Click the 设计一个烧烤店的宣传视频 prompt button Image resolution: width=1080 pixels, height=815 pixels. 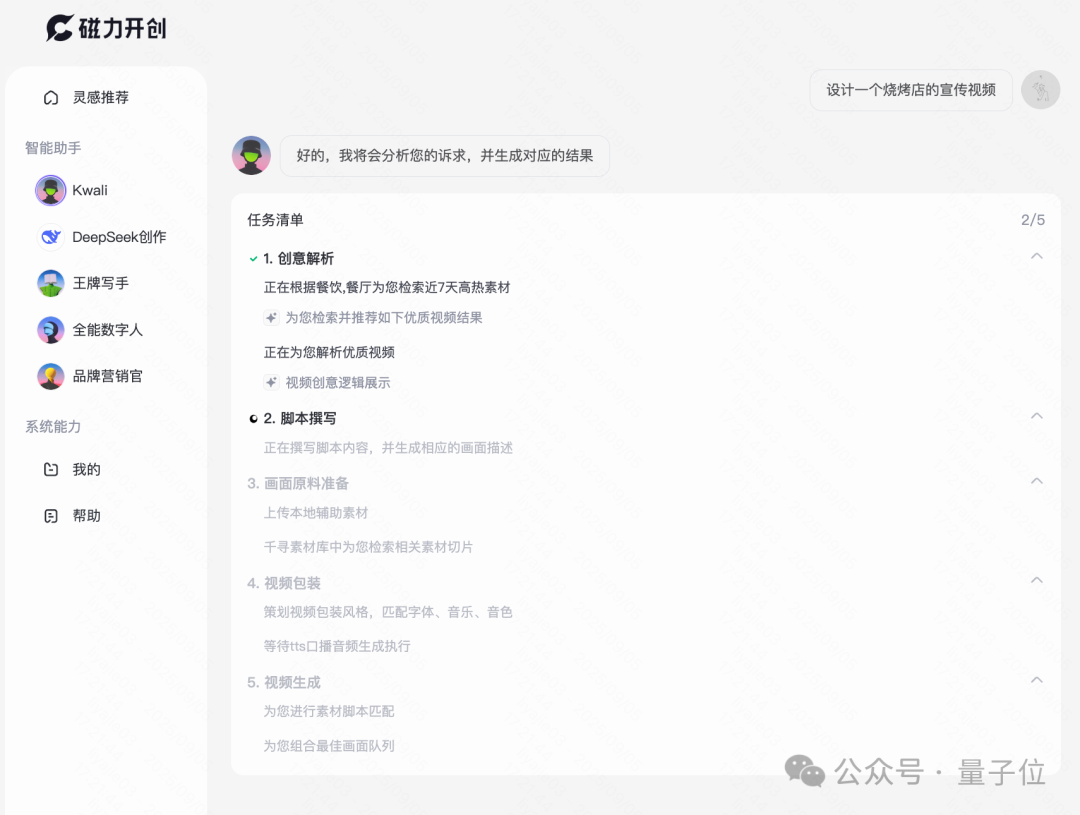(910, 90)
